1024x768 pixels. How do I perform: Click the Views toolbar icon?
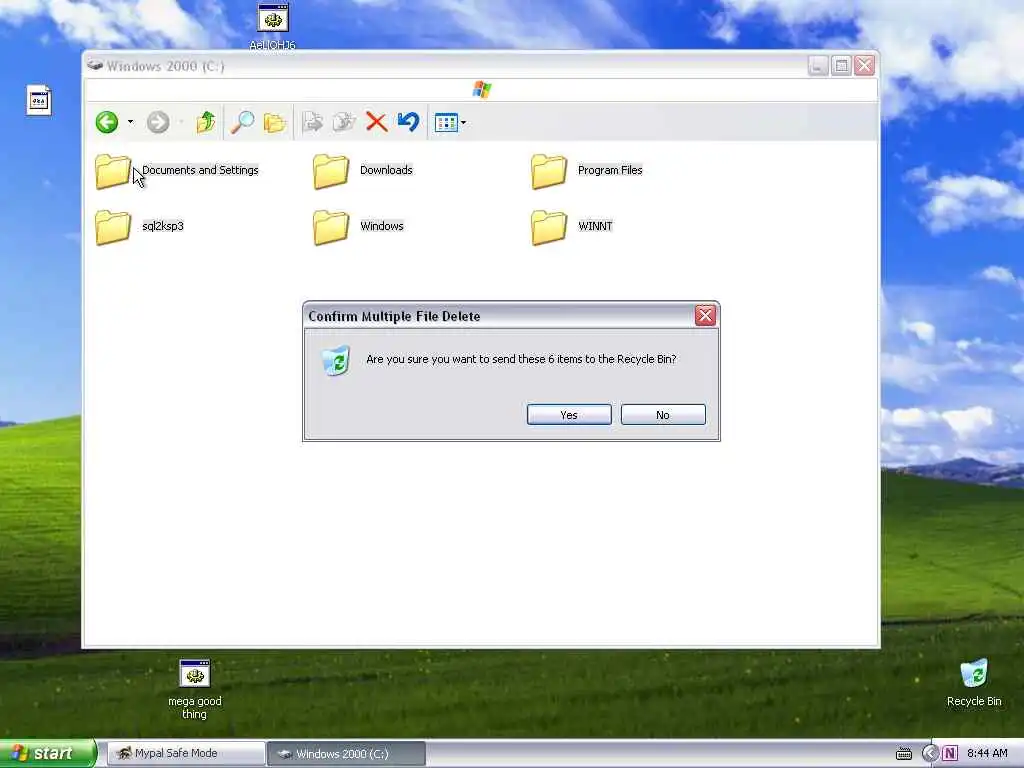[x=446, y=123]
